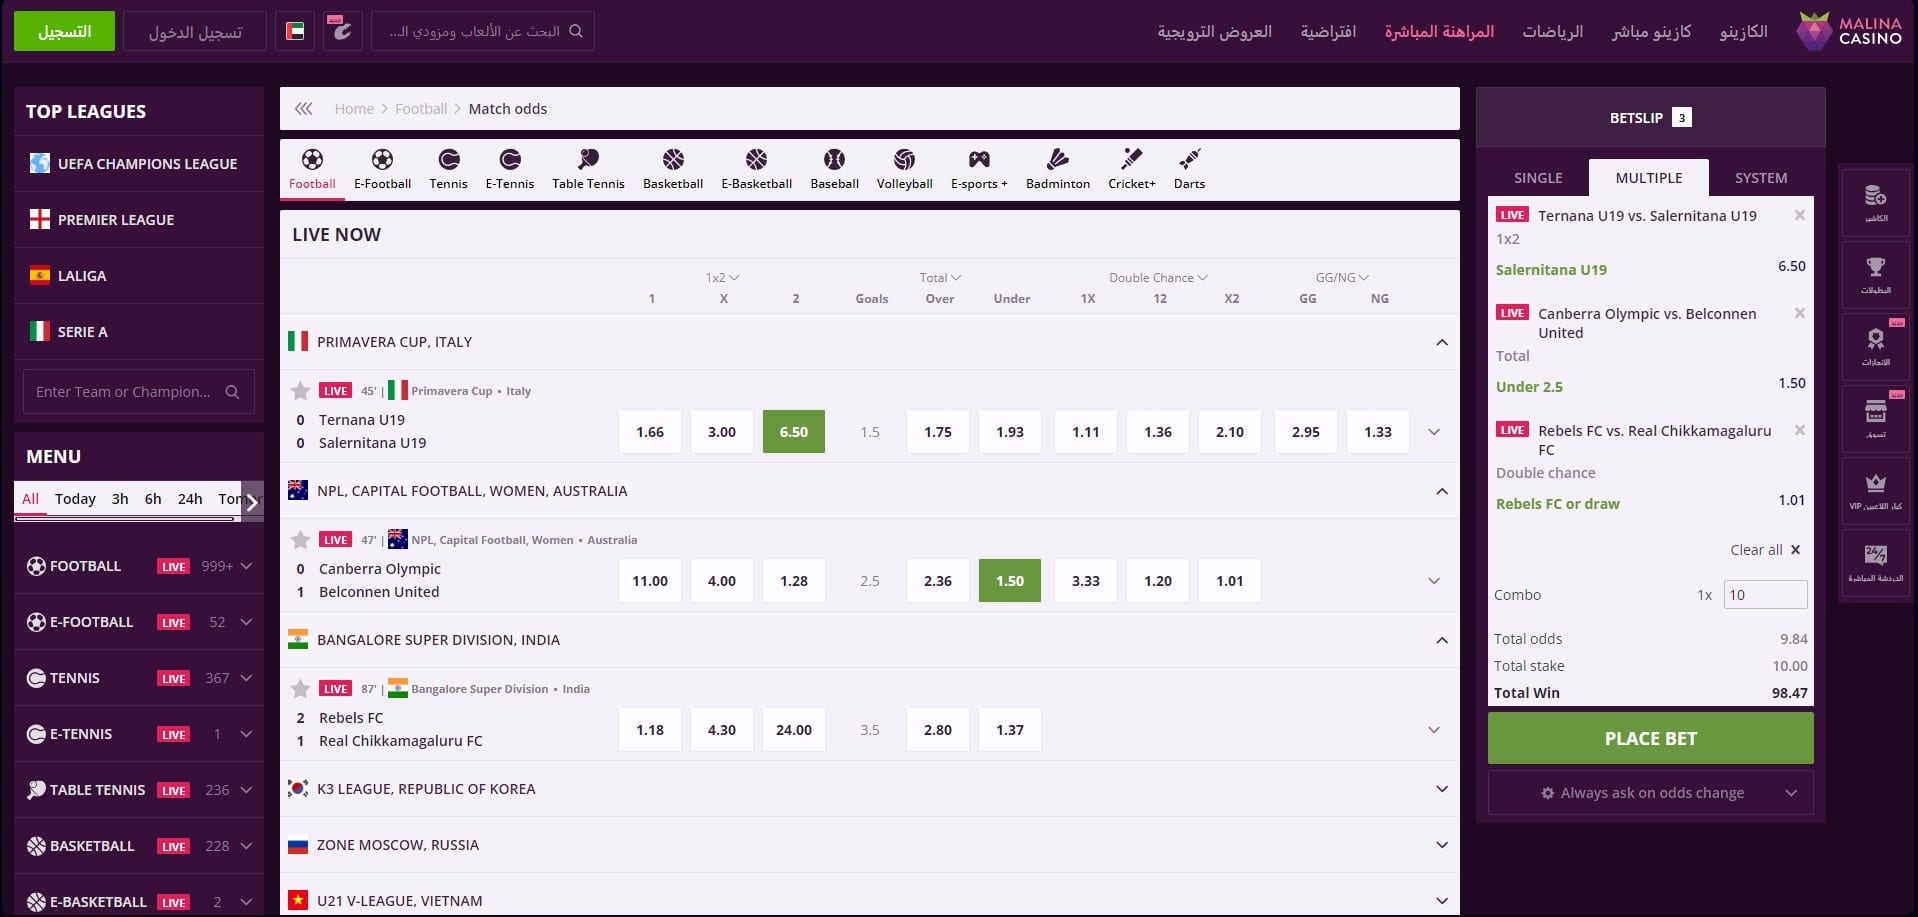This screenshot has height=917, width=1918.
Task: Select the 24h time filter
Action: [190, 499]
